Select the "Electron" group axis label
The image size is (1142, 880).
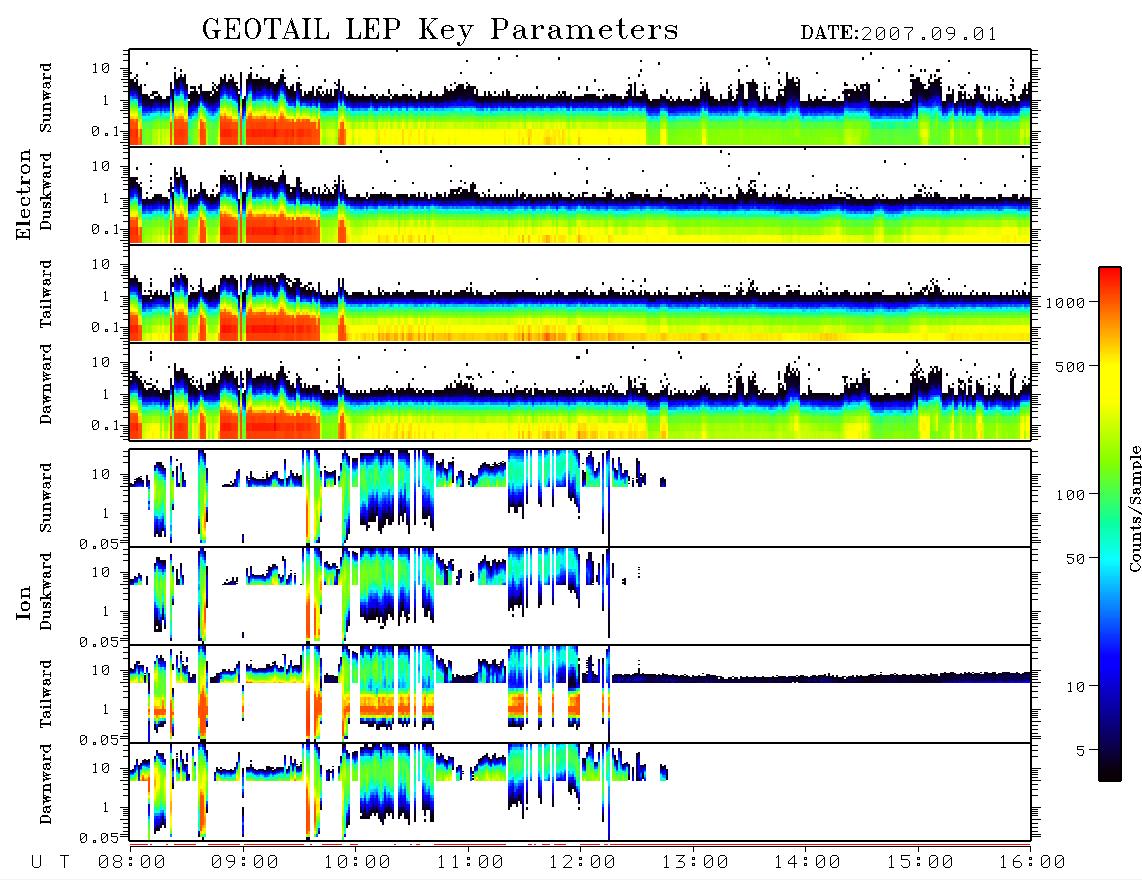pos(23,194)
